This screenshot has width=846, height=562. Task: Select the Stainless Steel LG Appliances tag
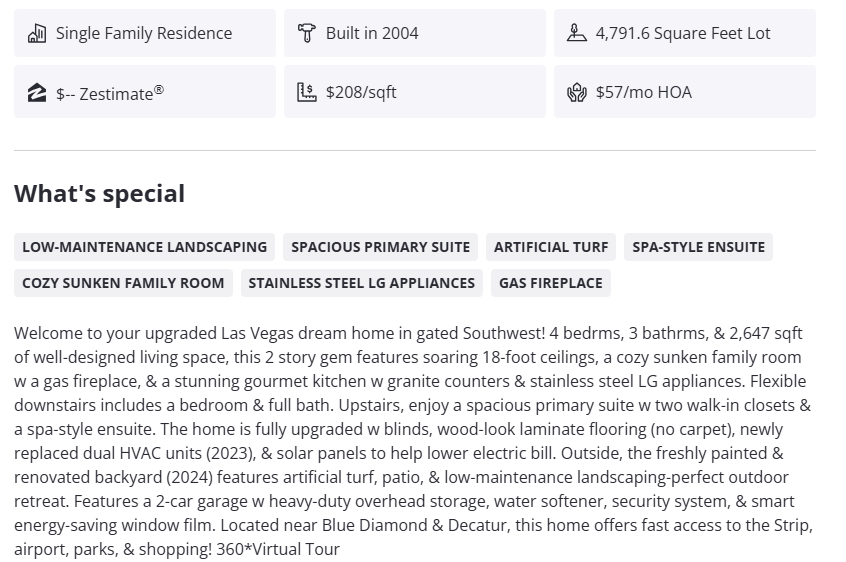[x=361, y=283]
